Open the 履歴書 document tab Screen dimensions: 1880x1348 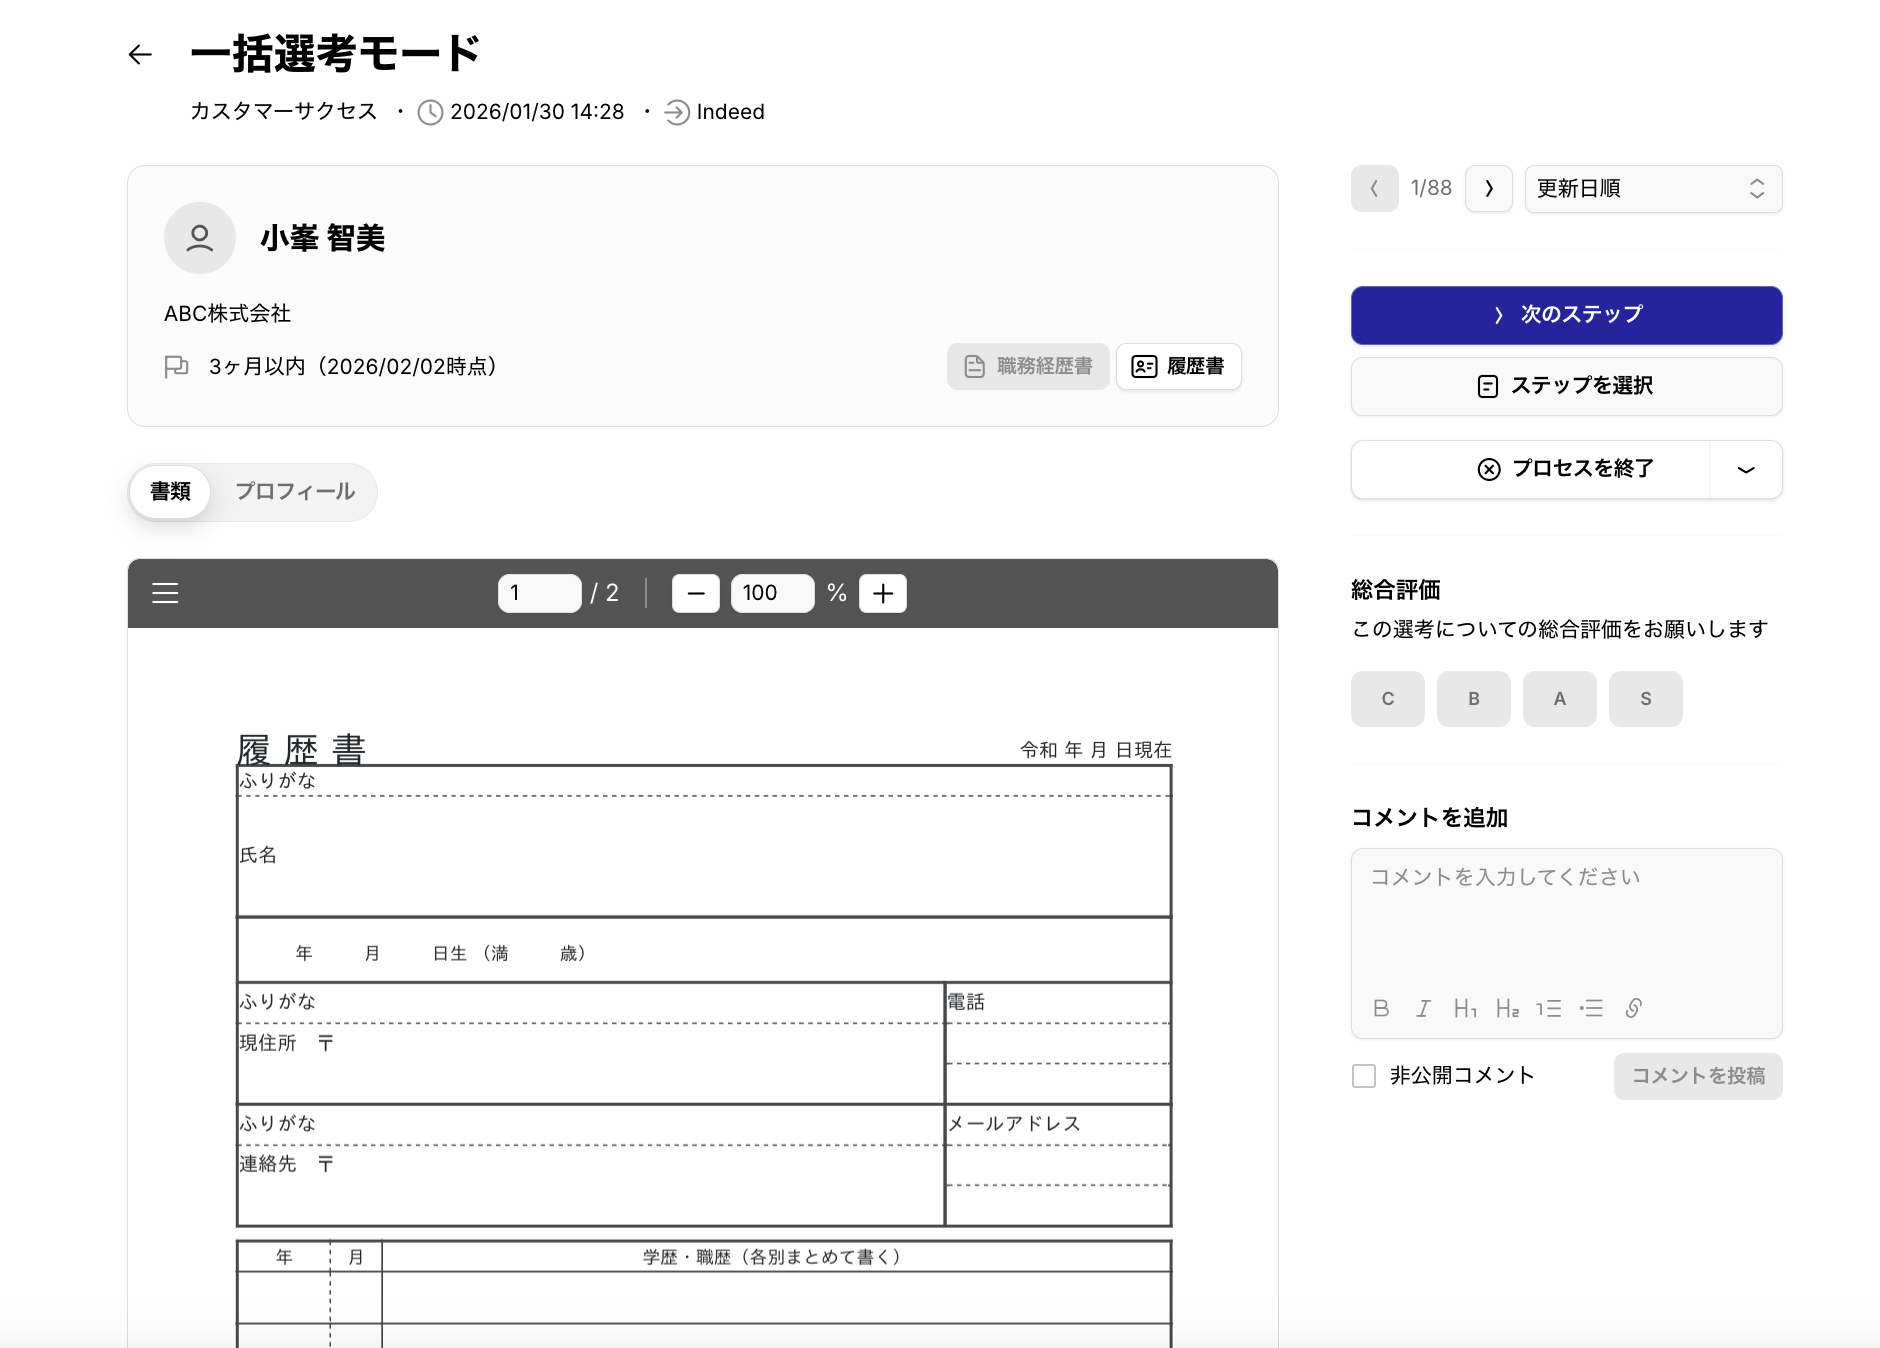point(1178,366)
